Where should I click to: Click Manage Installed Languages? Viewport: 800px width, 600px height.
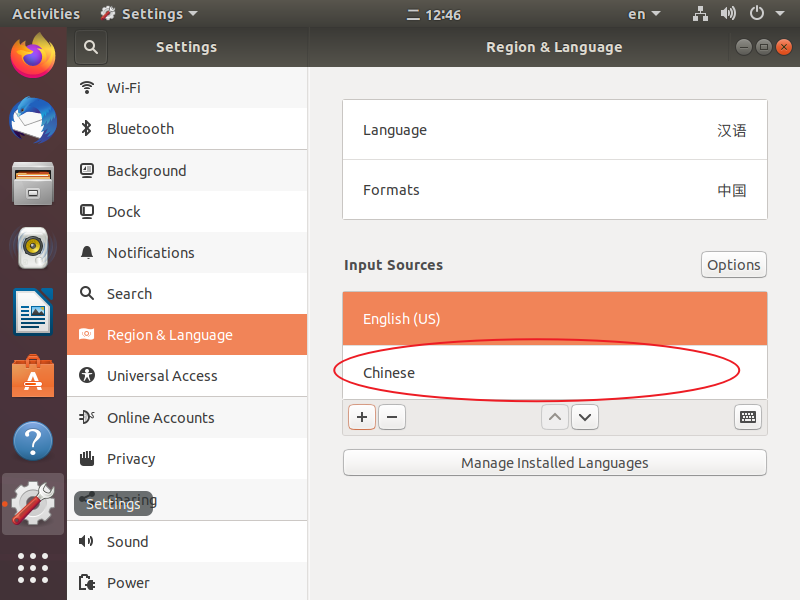coord(555,463)
